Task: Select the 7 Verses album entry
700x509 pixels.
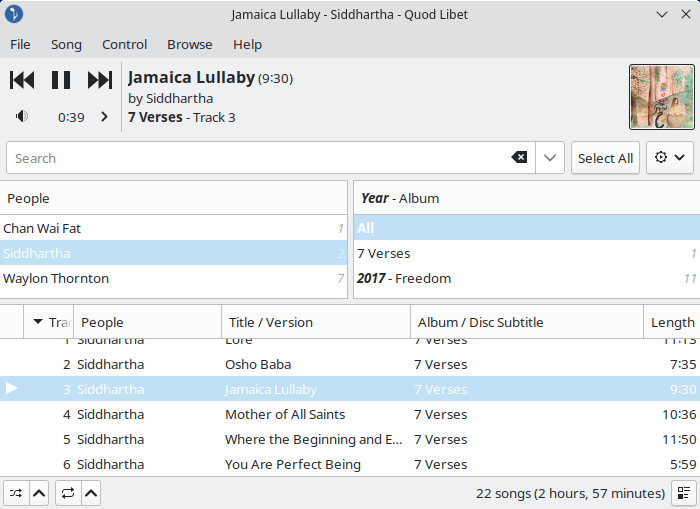Action: pyautogui.click(x=527, y=253)
